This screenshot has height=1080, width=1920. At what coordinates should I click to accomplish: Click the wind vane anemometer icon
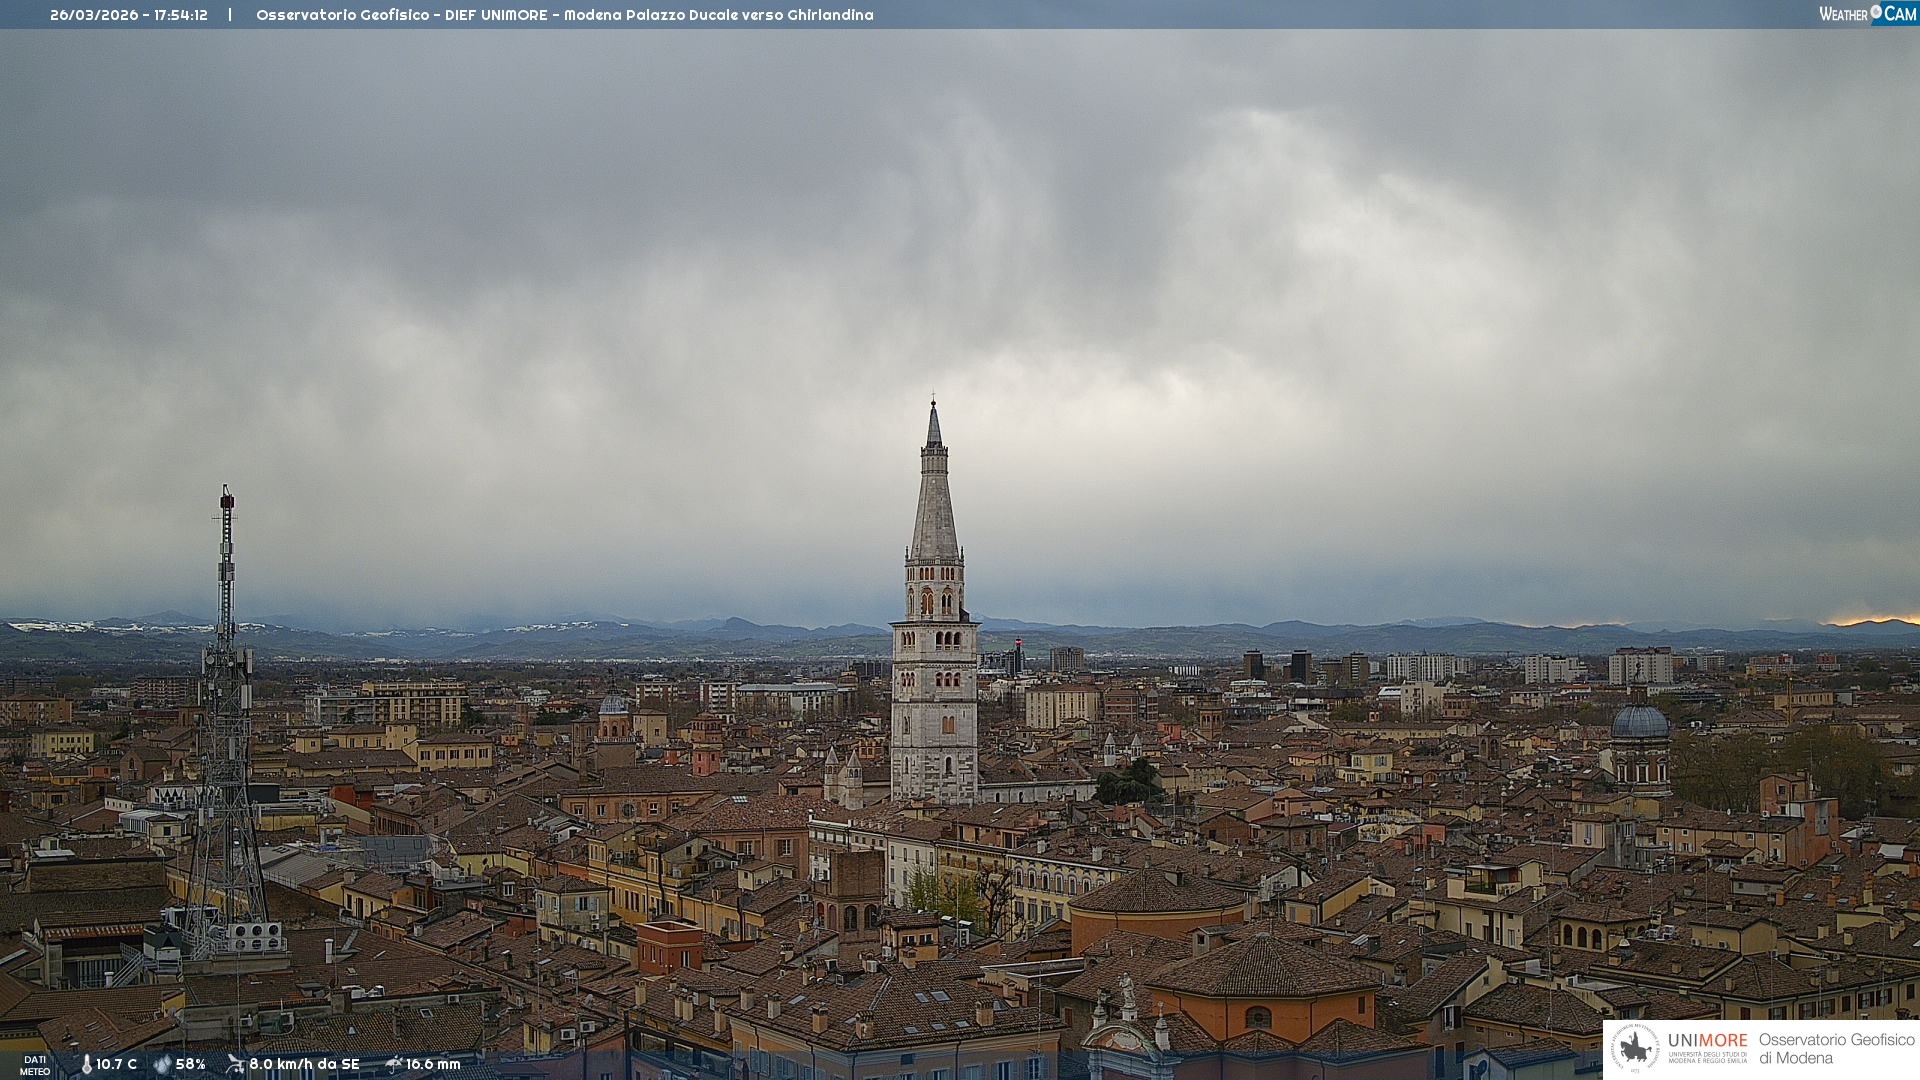coord(235,1064)
